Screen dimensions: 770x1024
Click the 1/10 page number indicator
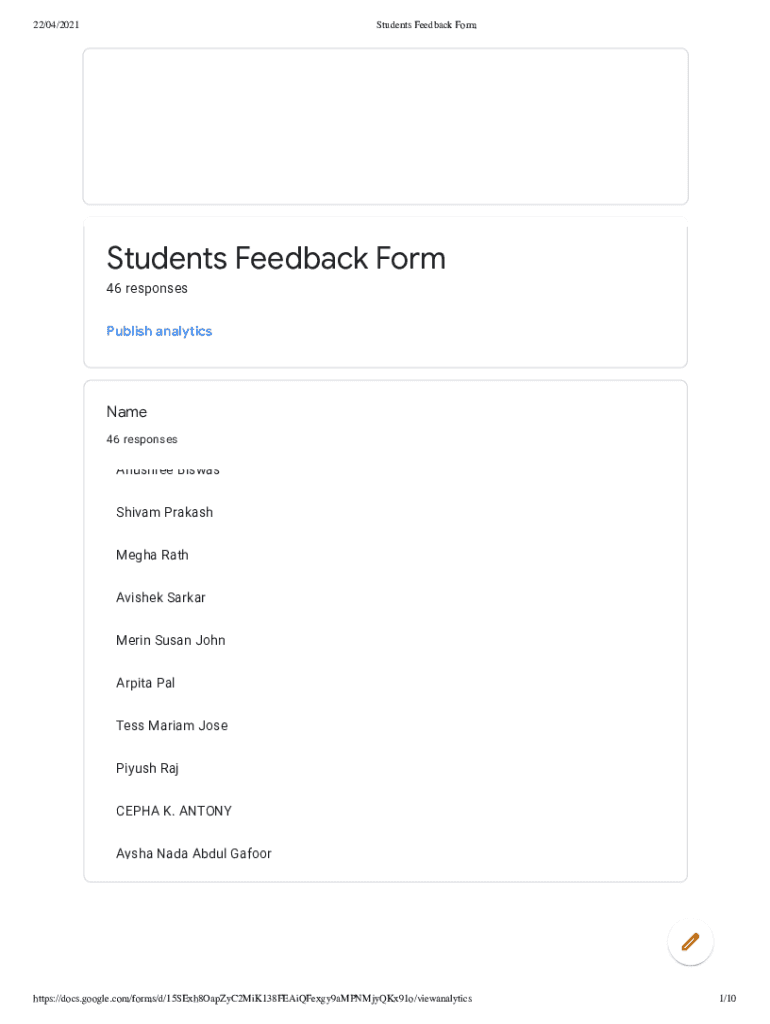(727, 998)
